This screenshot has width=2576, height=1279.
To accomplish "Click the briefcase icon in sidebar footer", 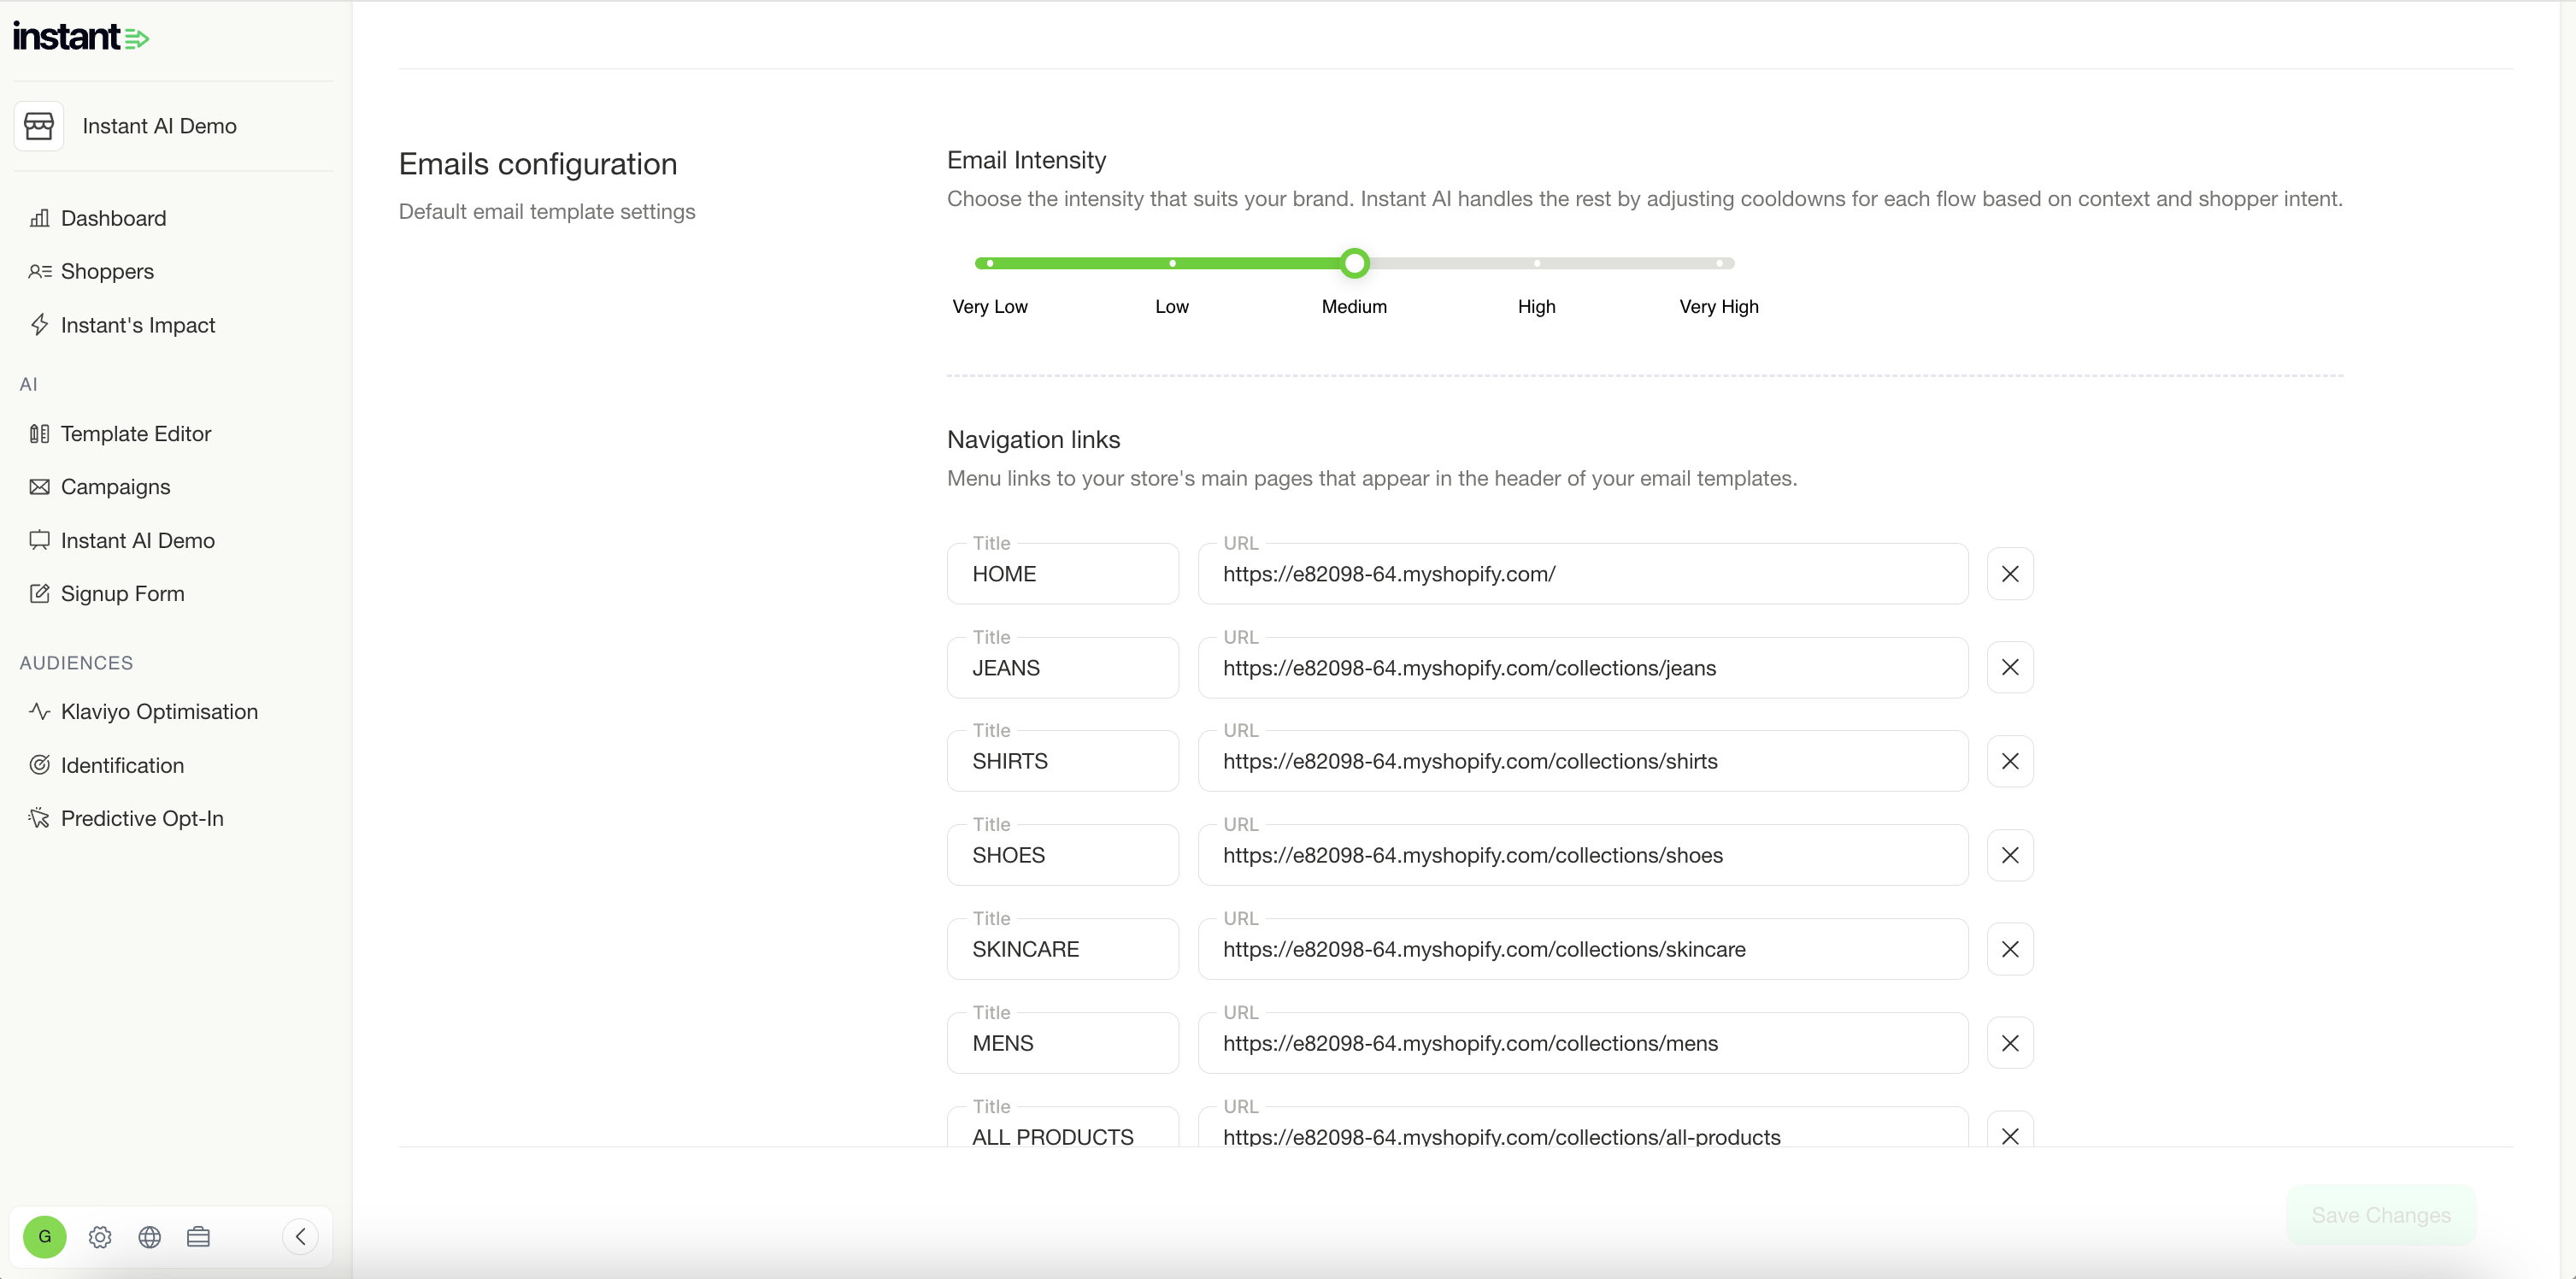I will (198, 1237).
